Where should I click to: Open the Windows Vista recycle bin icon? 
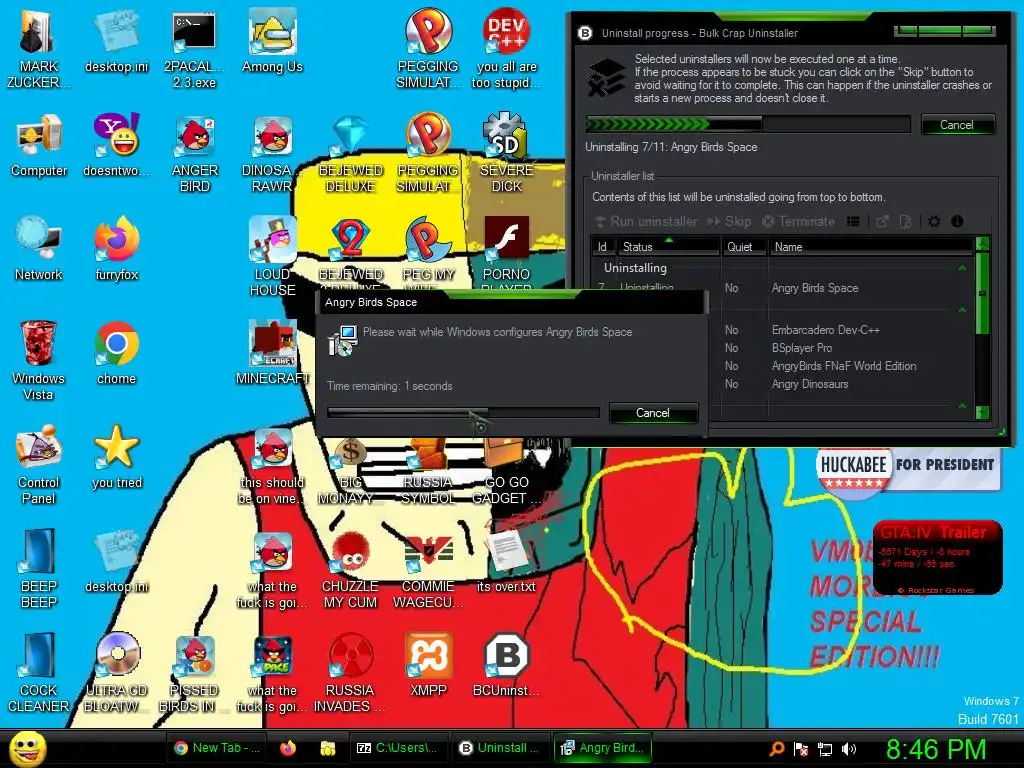point(38,360)
